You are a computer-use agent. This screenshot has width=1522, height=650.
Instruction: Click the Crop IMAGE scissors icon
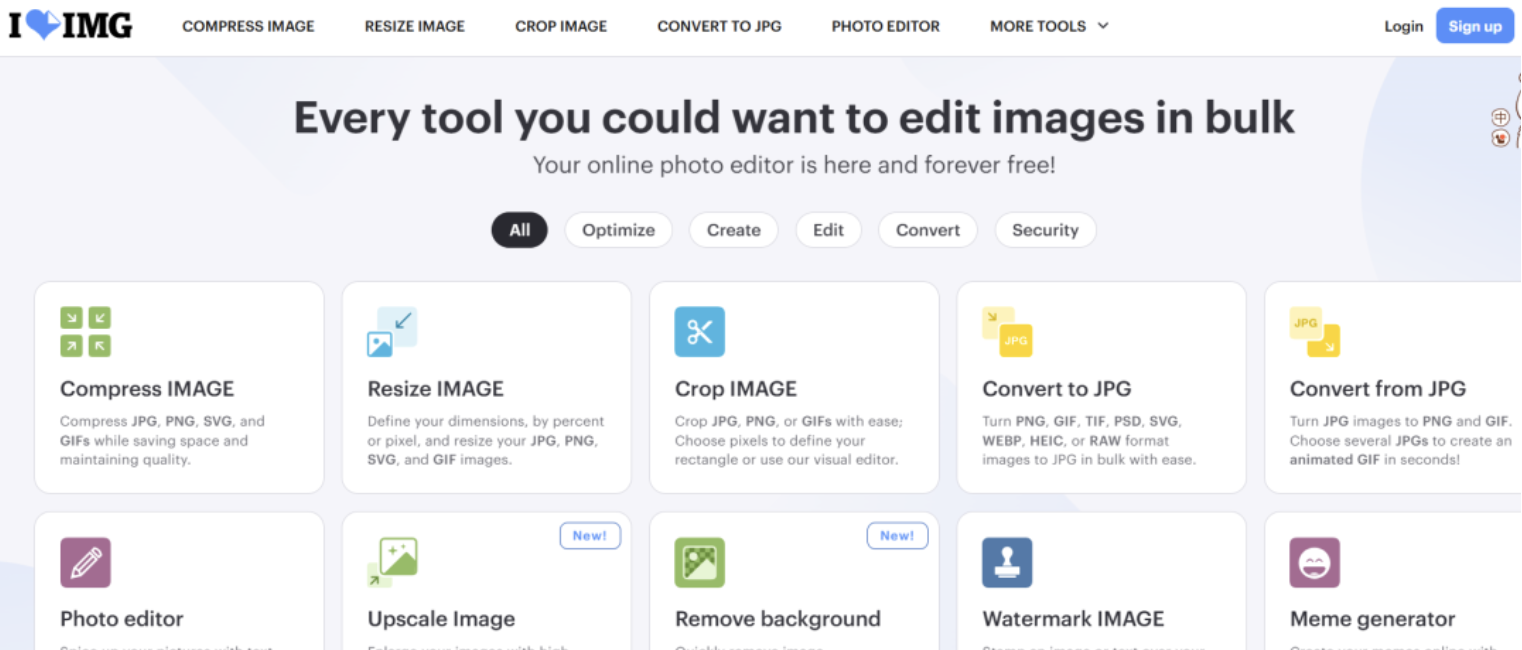tap(699, 332)
